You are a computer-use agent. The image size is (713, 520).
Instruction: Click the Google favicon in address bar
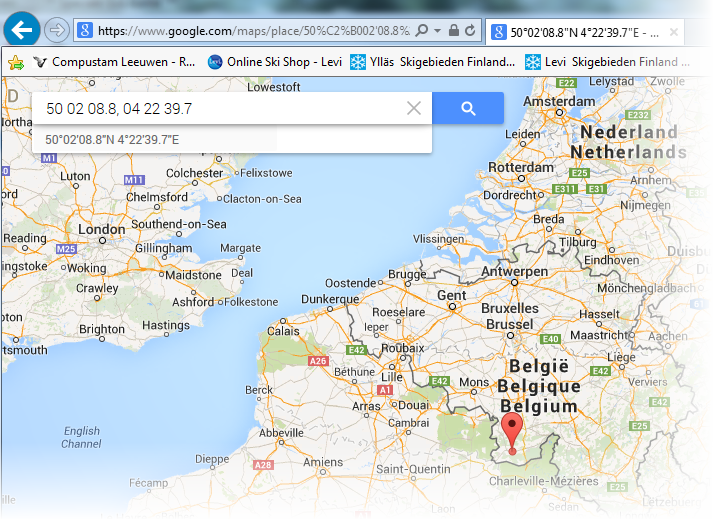click(x=85, y=30)
